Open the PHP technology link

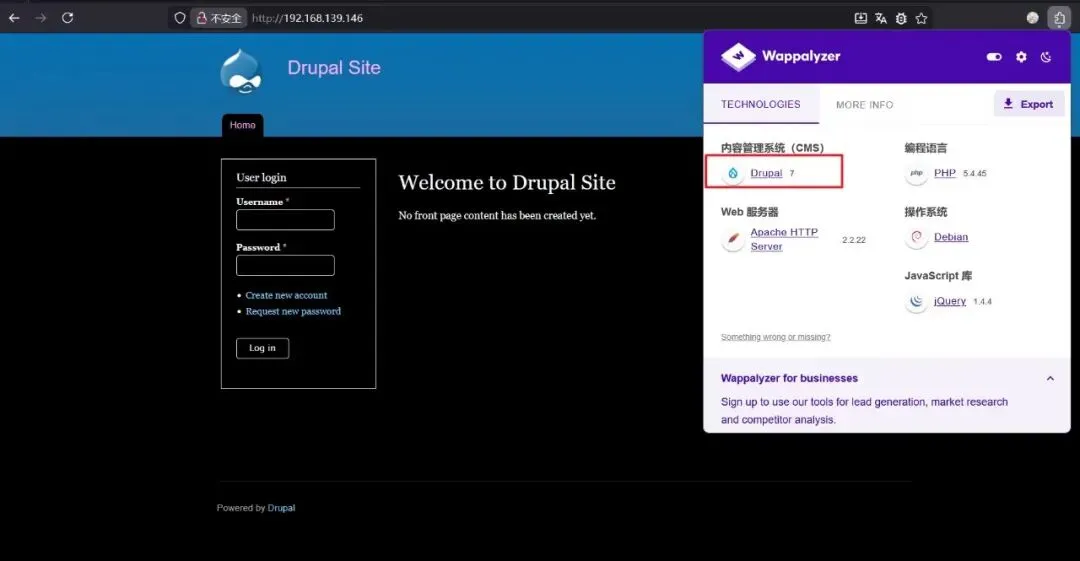tap(944, 173)
